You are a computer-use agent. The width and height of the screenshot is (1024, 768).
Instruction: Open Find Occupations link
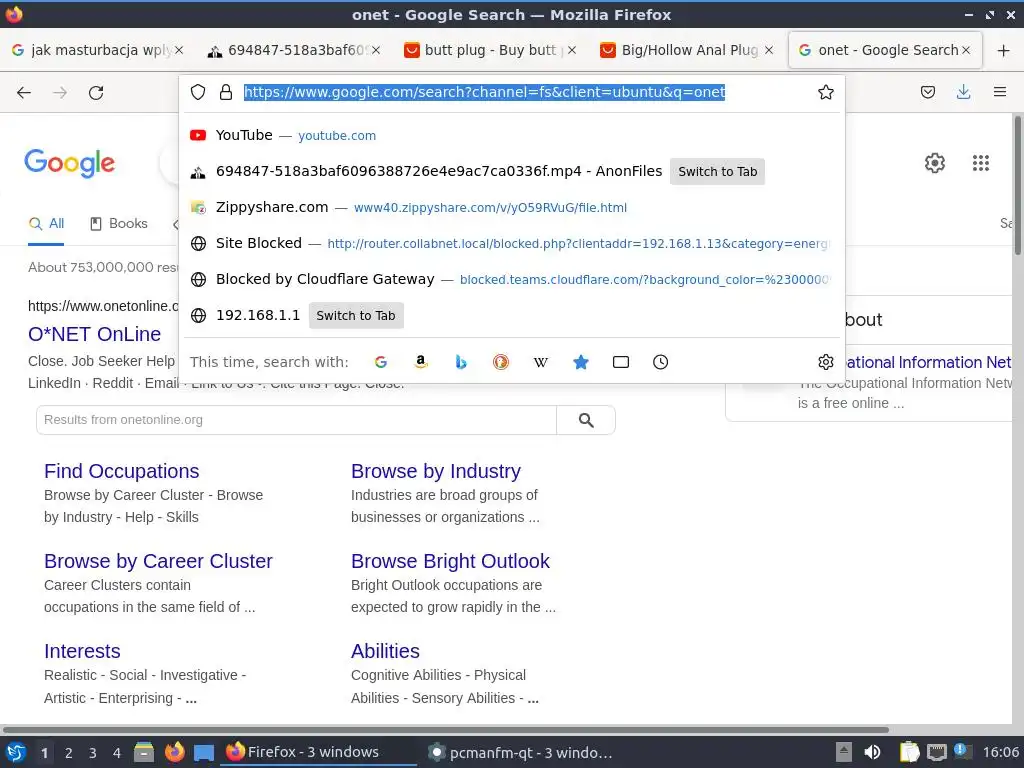click(121, 471)
